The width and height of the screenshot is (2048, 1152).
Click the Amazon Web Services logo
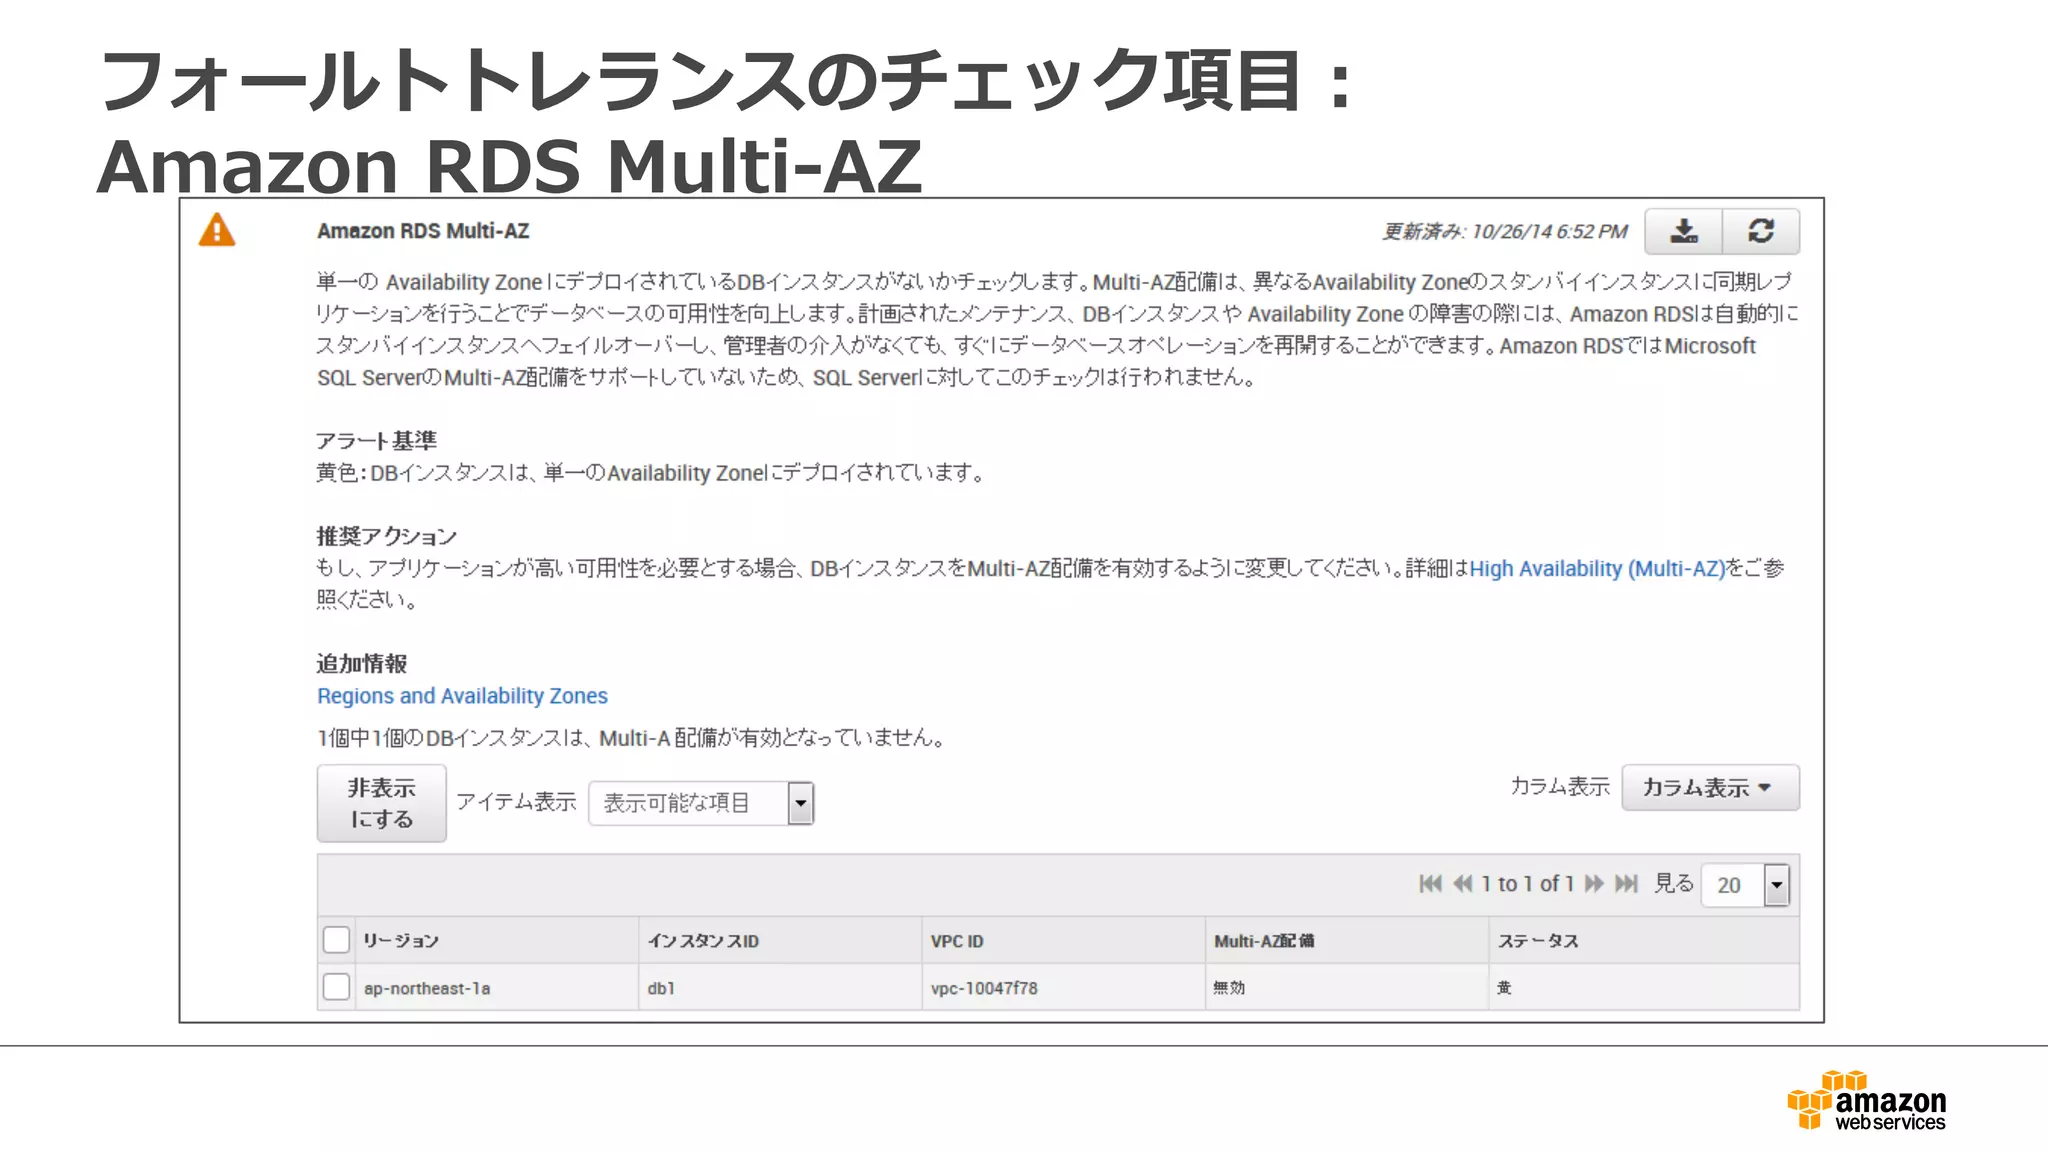pyautogui.click(x=1867, y=1100)
